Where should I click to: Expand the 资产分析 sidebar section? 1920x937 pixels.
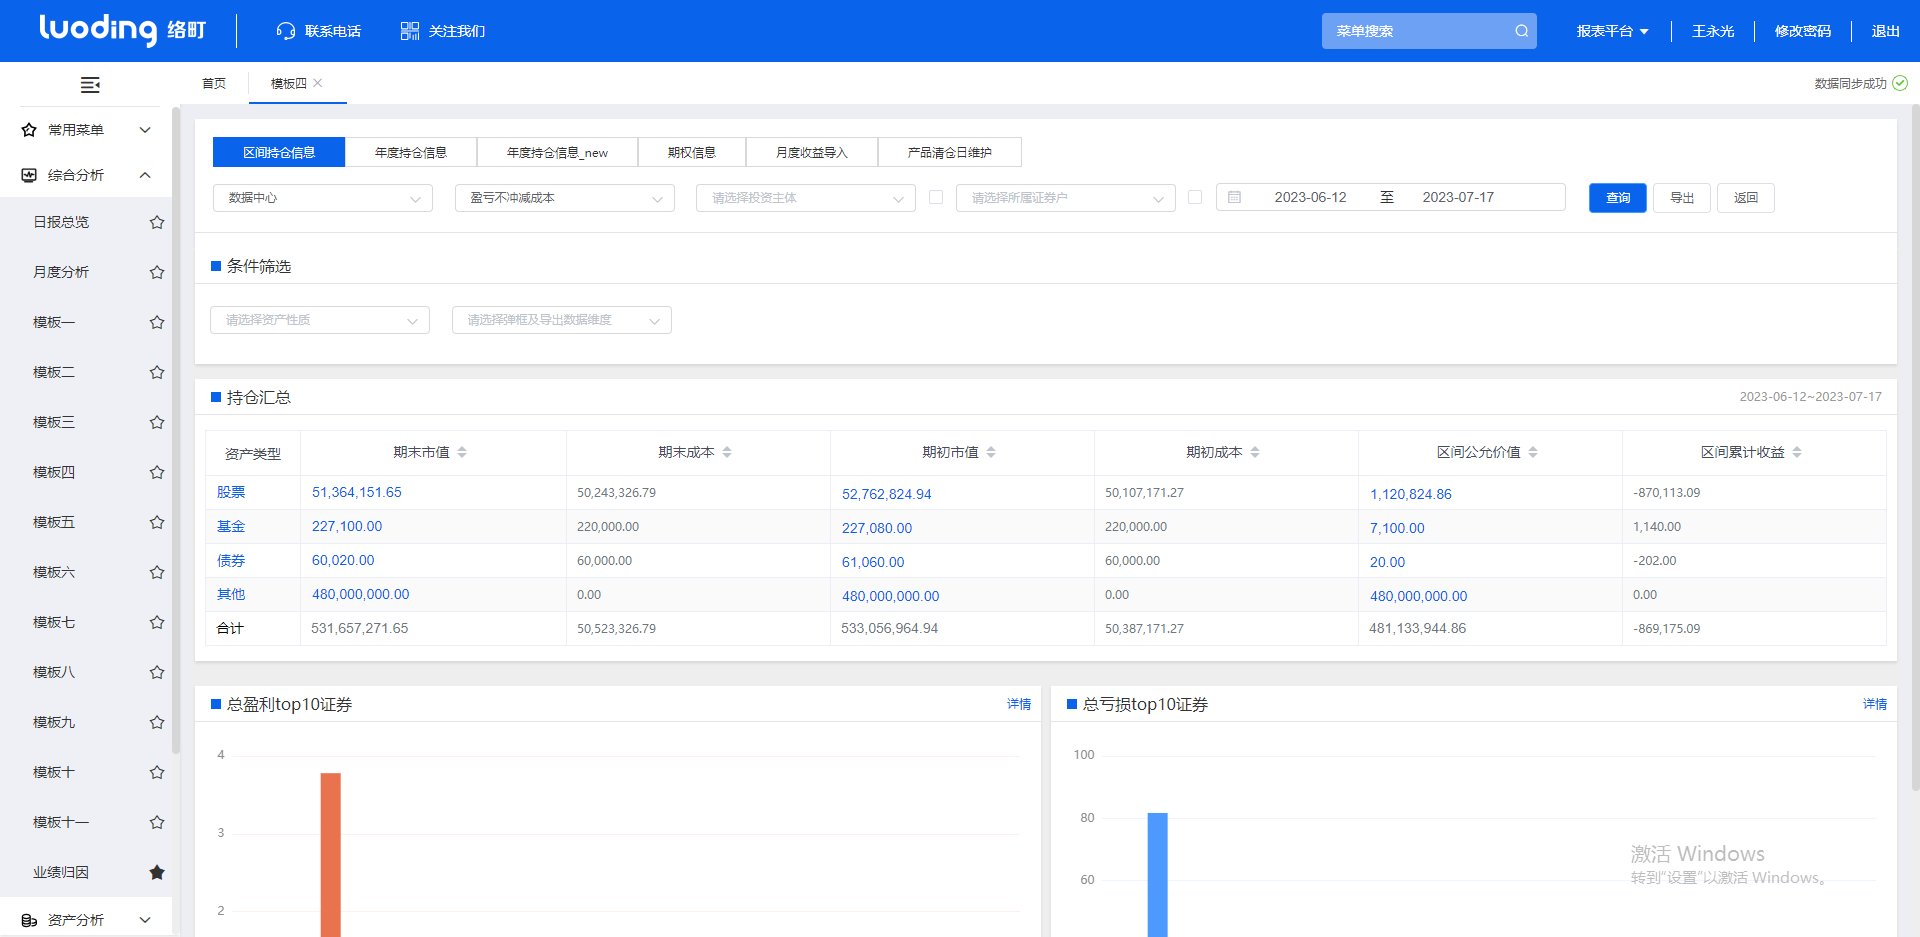pos(145,920)
